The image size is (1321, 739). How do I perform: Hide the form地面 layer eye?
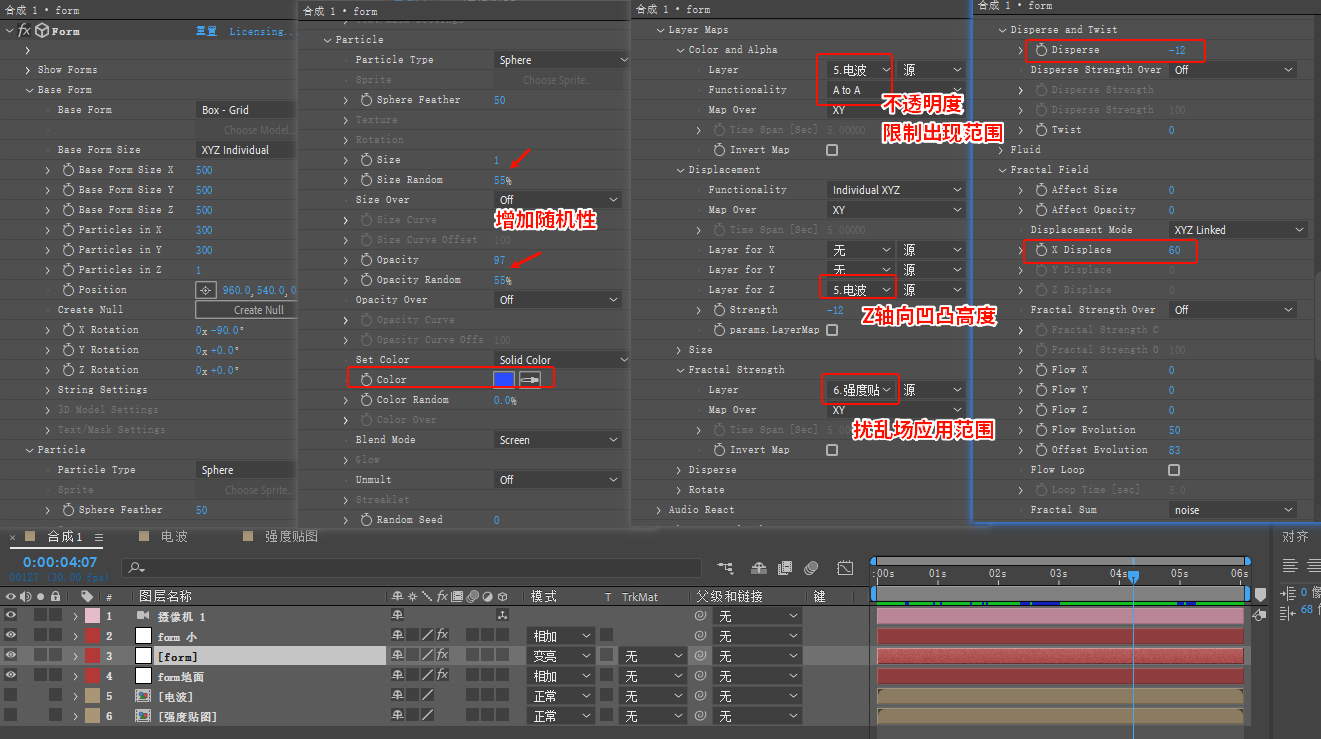11,676
